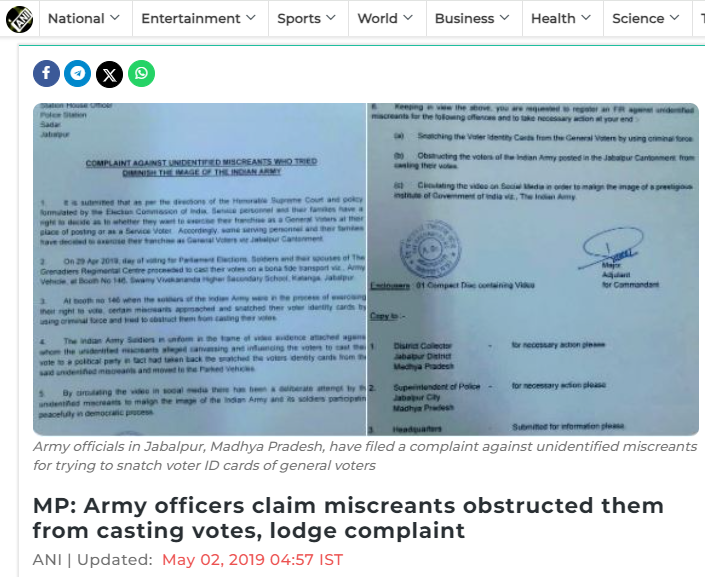The width and height of the screenshot is (705, 577).
Task: Open the ANI logo homepage
Action: [19, 19]
